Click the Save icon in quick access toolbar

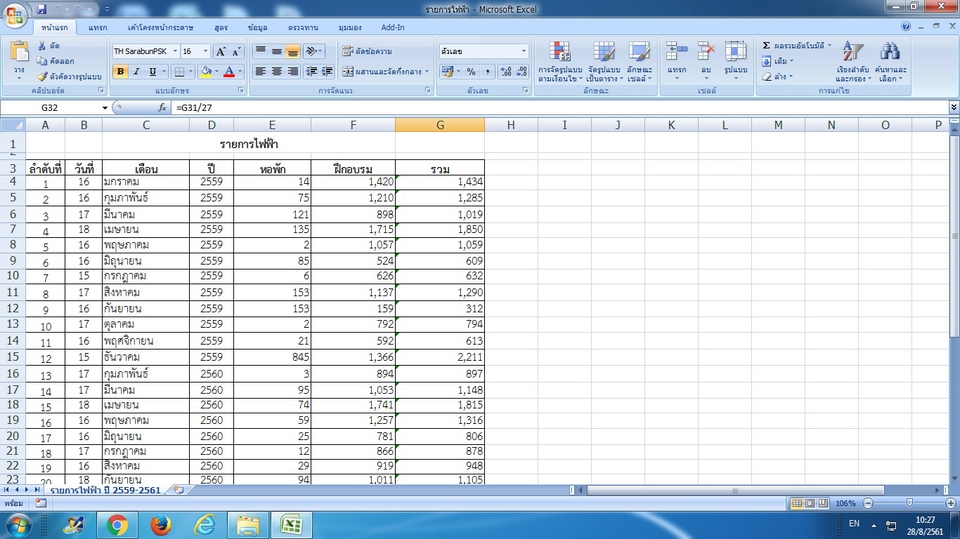click(x=42, y=9)
